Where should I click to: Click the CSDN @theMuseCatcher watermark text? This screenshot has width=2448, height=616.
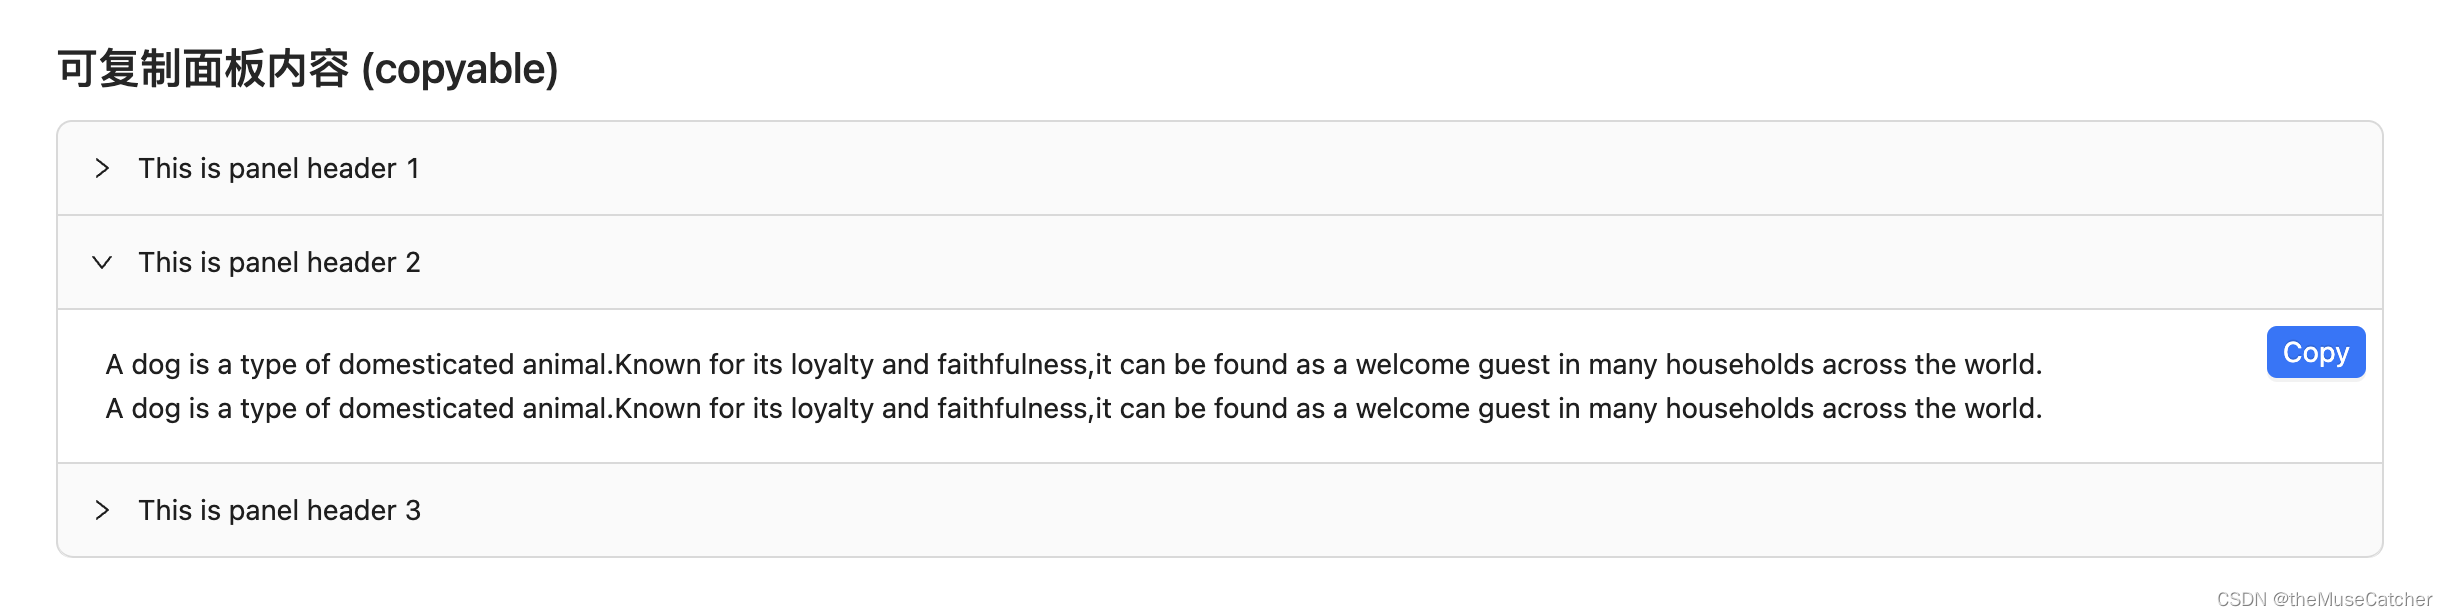pos(2324,599)
